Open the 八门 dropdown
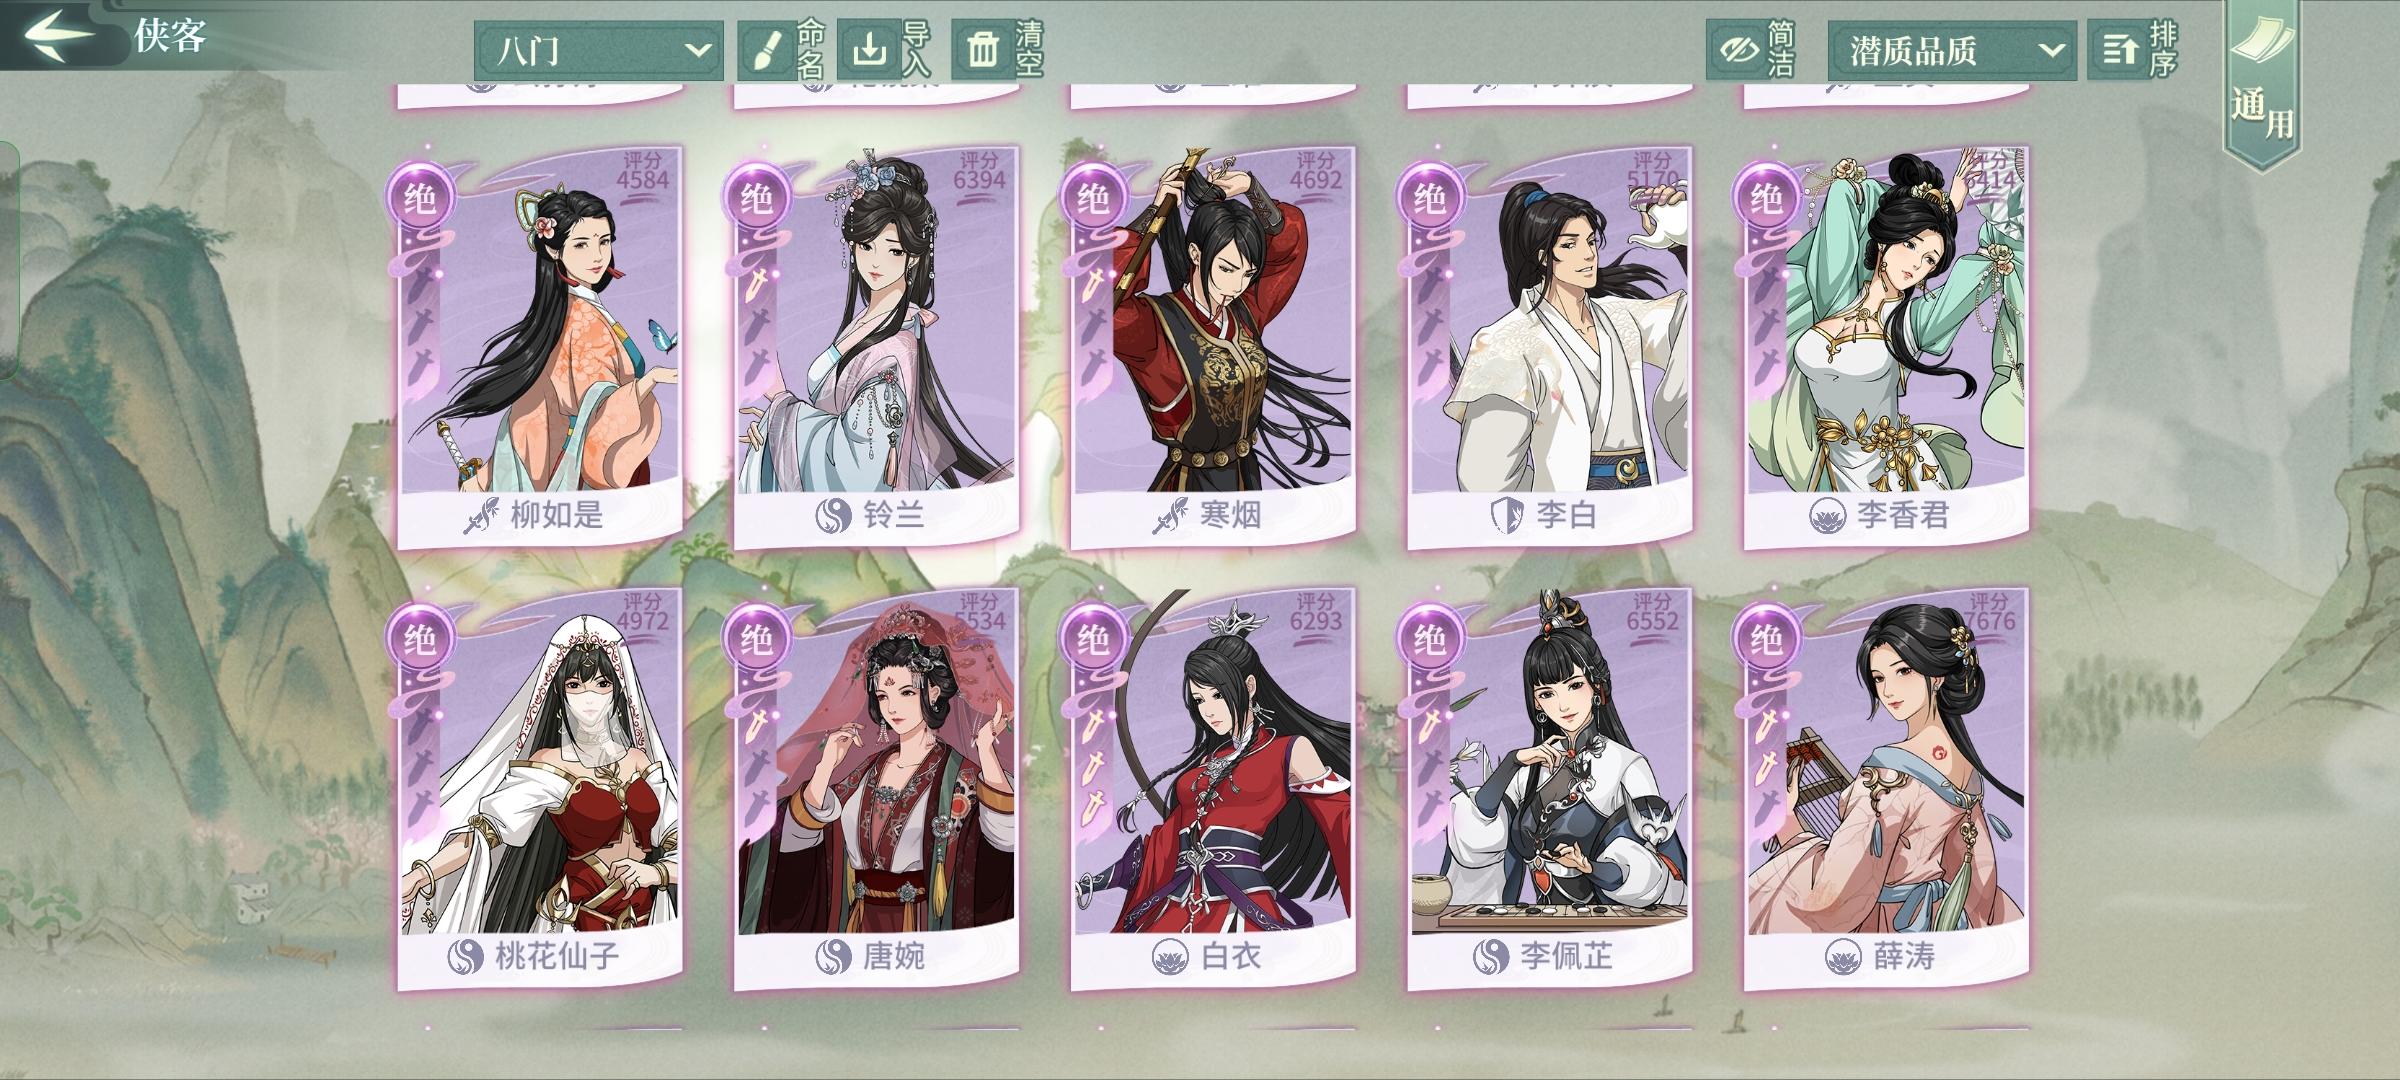Image resolution: width=2400 pixels, height=1080 pixels. tap(599, 50)
